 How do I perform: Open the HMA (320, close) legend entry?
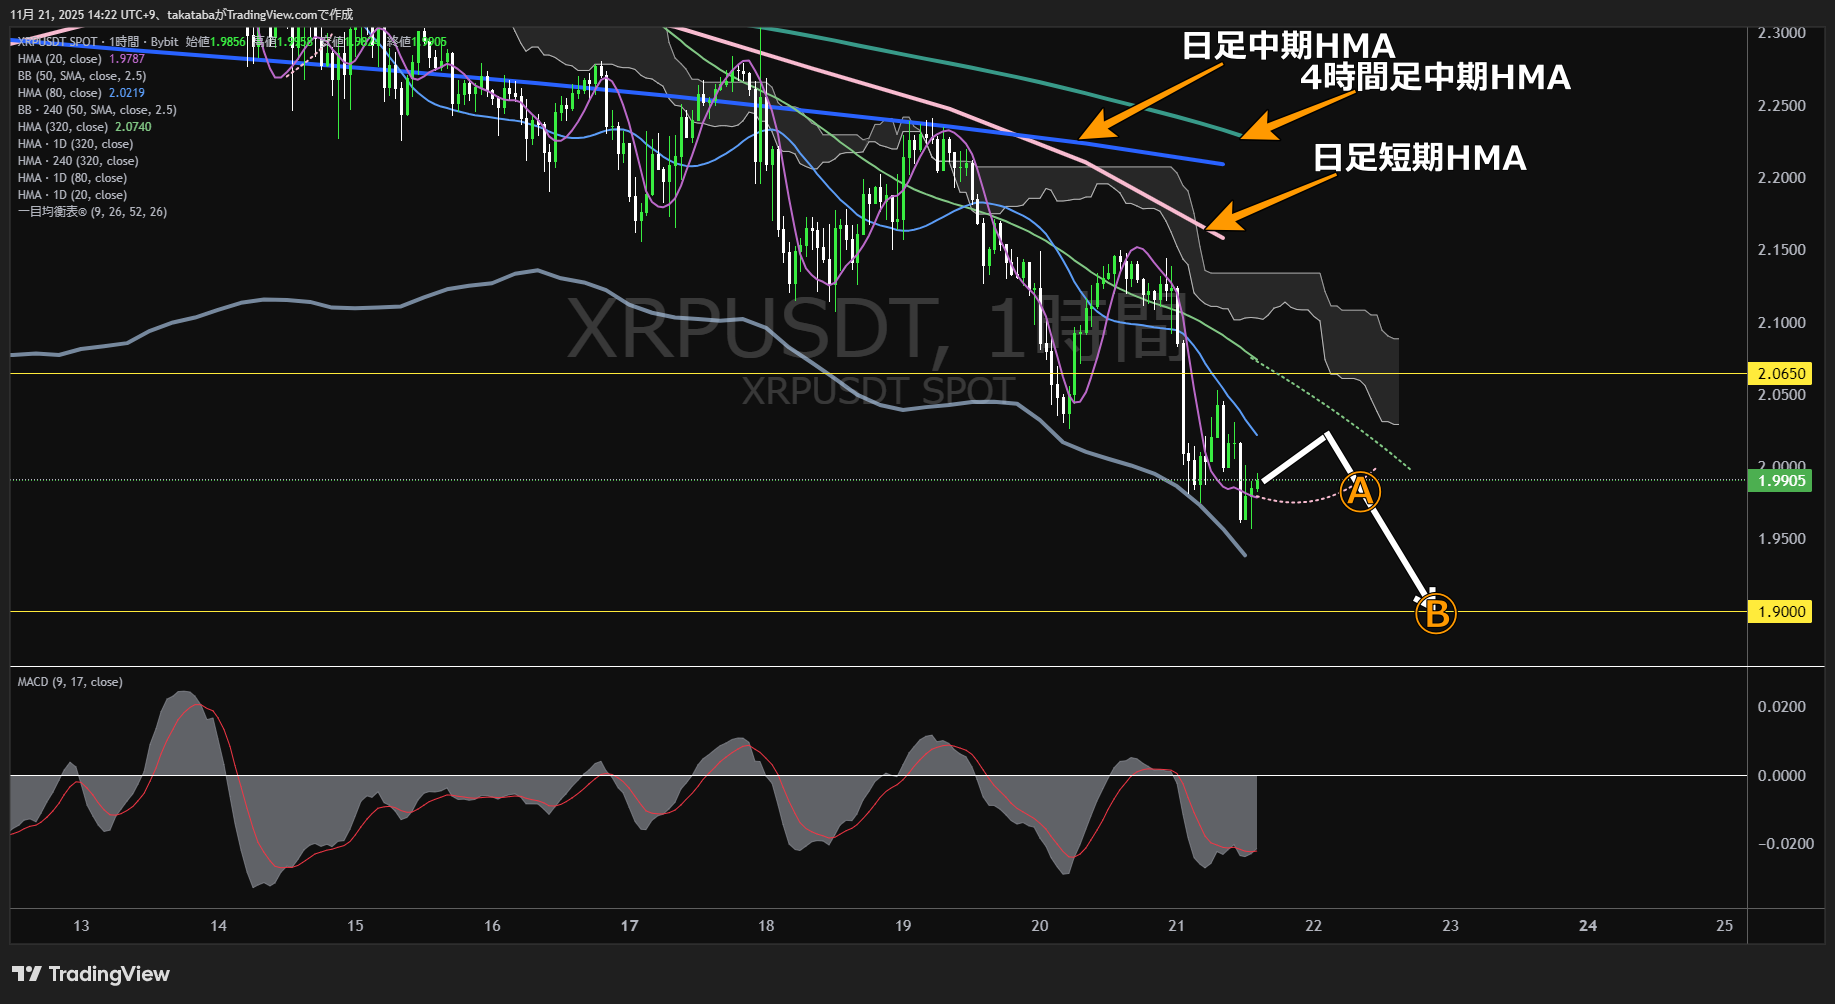(x=63, y=127)
